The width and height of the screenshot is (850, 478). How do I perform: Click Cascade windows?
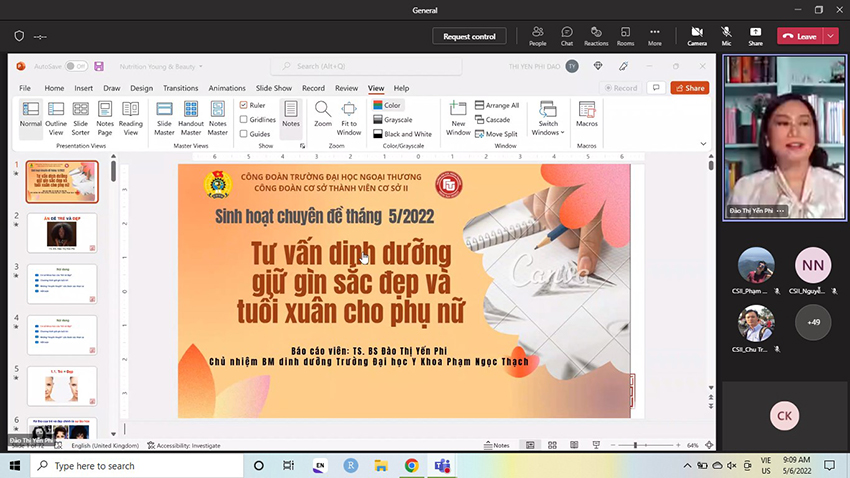[x=492, y=119]
